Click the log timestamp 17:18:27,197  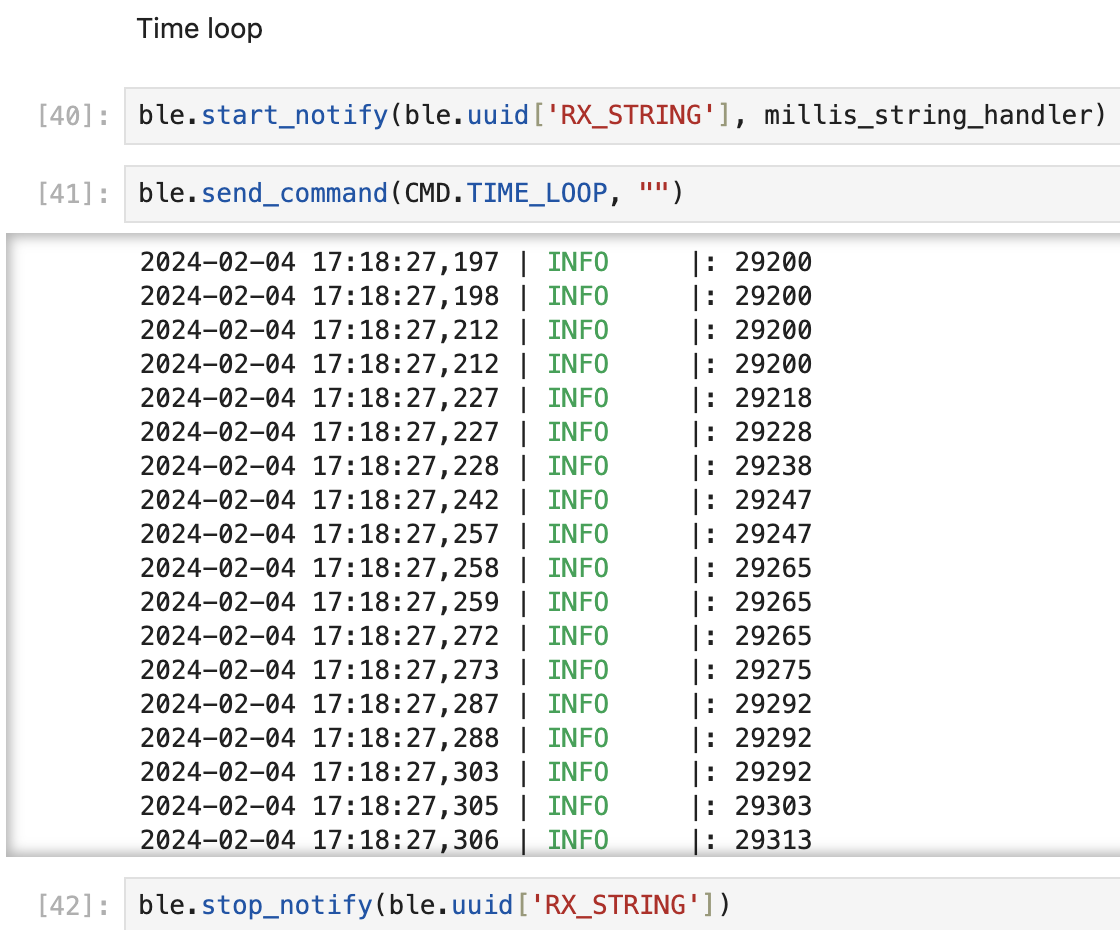pyautogui.click(x=406, y=262)
